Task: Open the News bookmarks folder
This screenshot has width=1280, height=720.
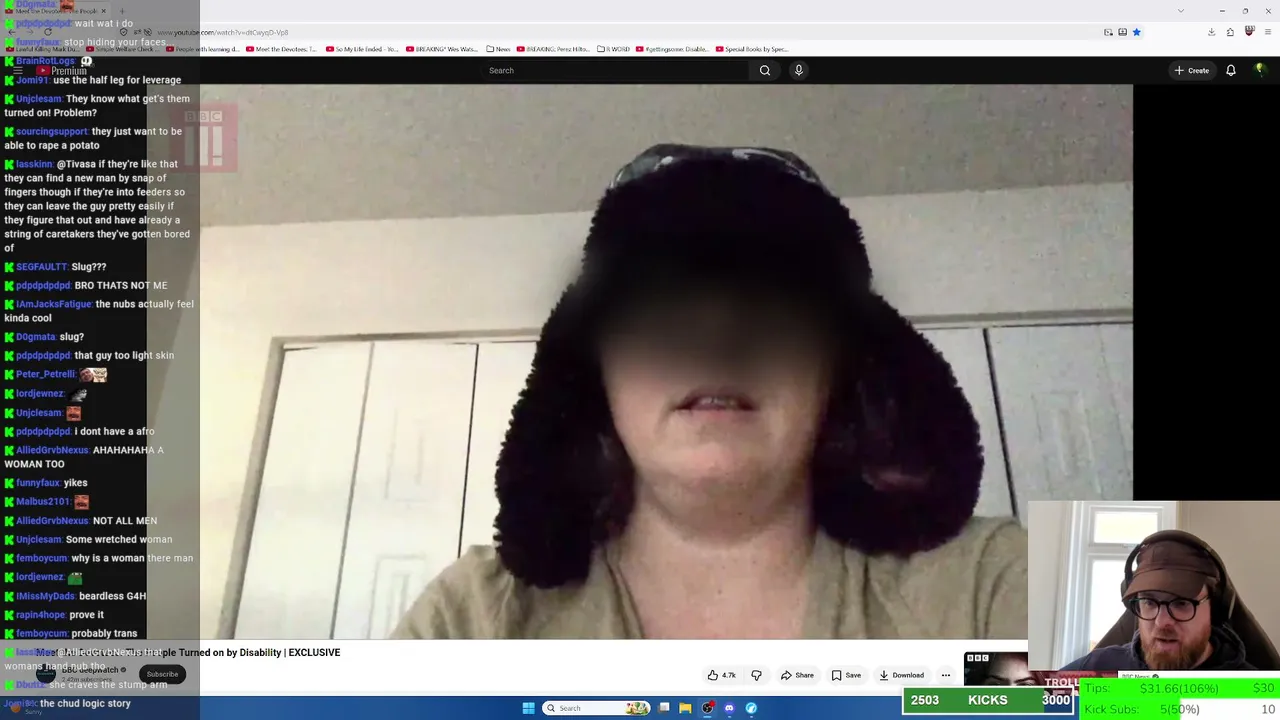Action: pos(498,49)
